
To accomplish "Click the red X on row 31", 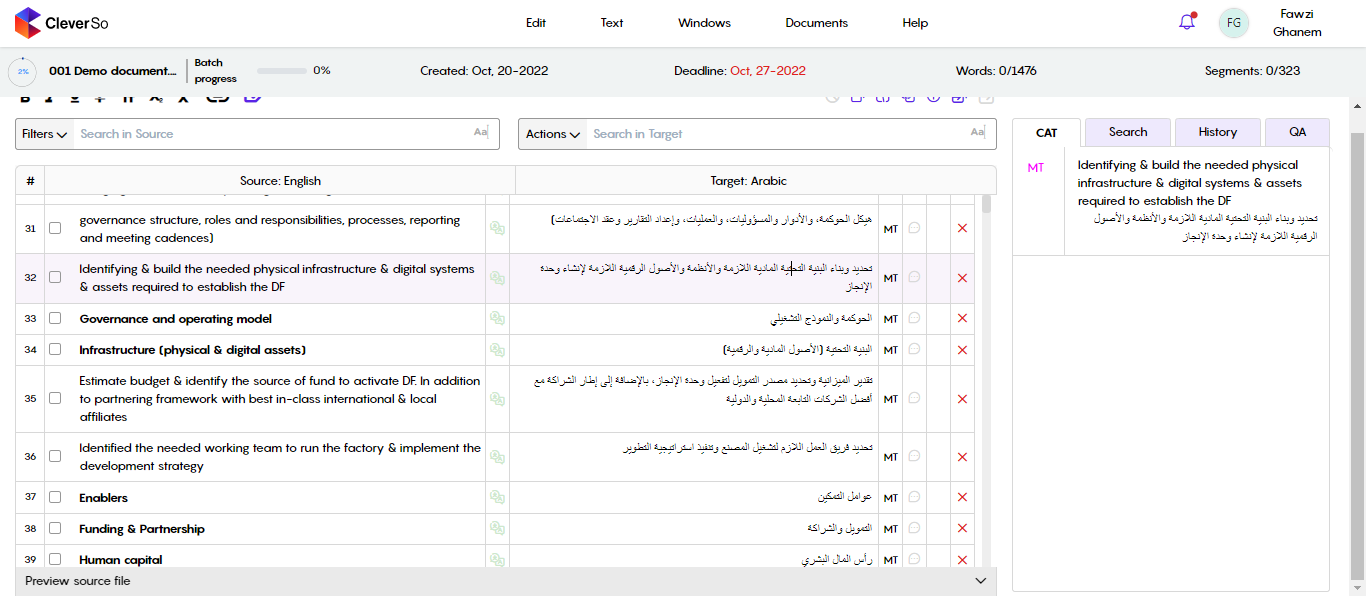I will [x=963, y=229].
